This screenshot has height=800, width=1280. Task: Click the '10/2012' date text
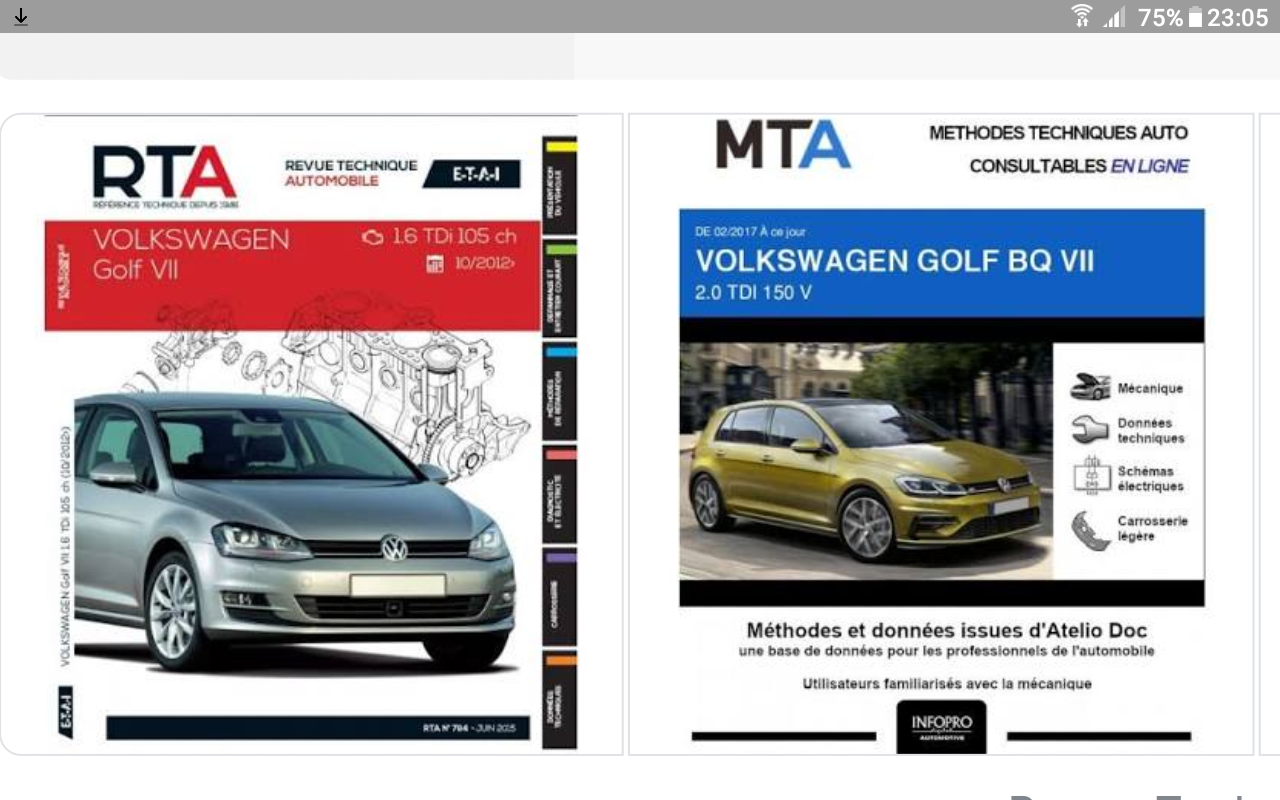click(x=483, y=265)
